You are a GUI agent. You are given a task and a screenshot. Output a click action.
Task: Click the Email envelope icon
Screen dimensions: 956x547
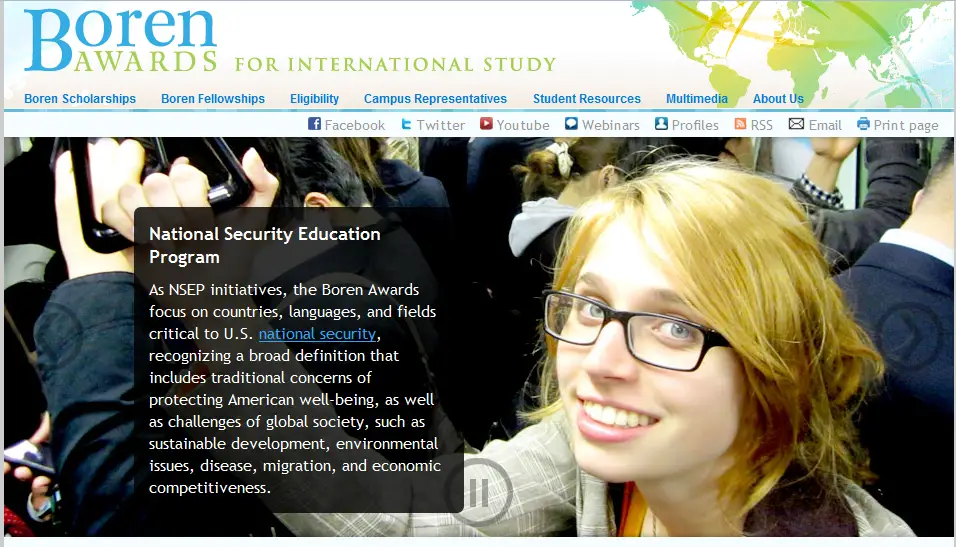(x=796, y=124)
